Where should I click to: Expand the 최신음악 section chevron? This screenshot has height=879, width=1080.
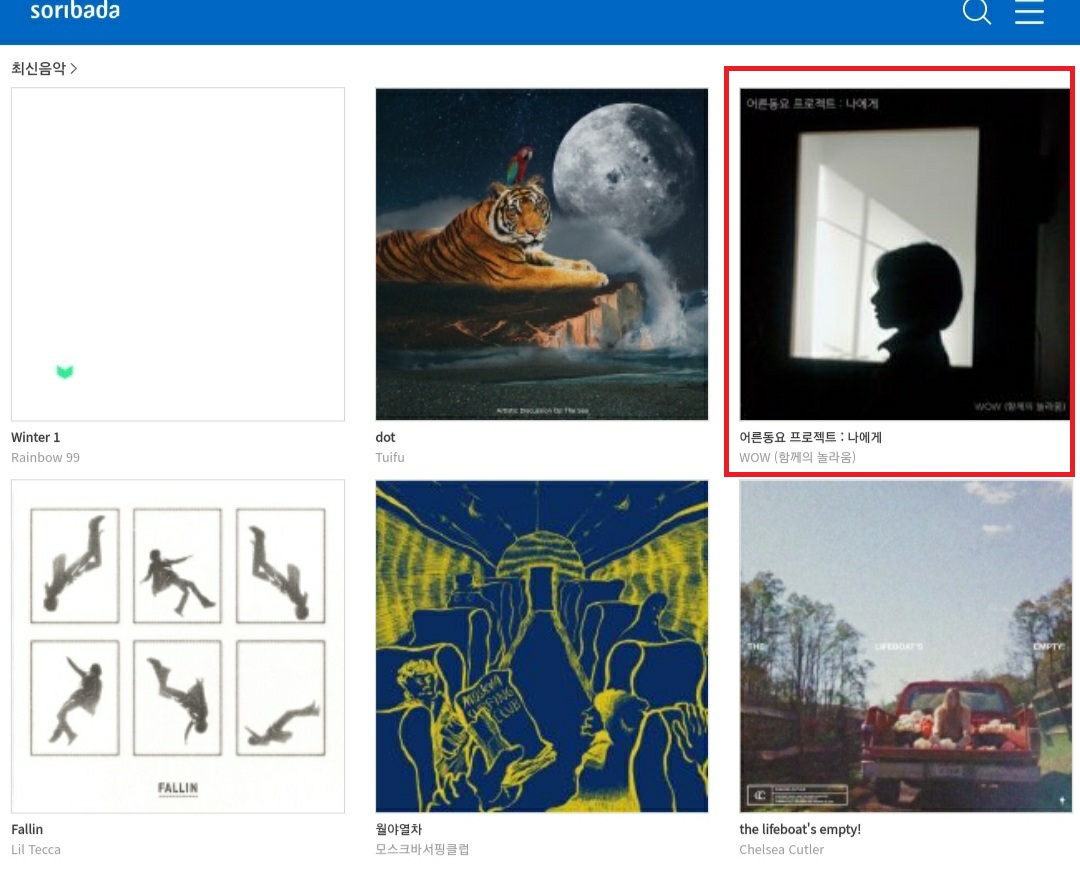click(x=74, y=68)
